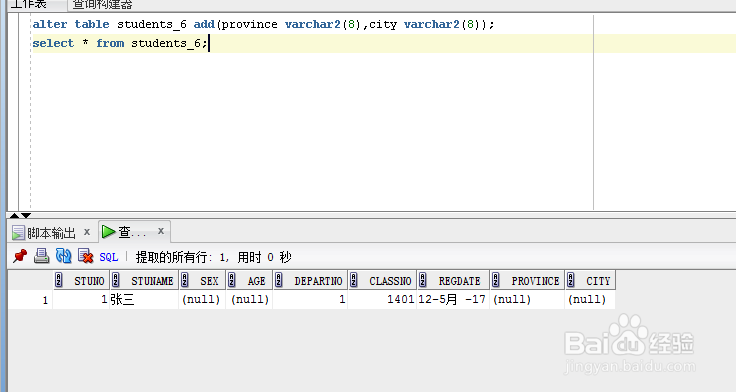736x392 pixels.
Task: Place cursor in the alter table line
Action: point(263,24)
